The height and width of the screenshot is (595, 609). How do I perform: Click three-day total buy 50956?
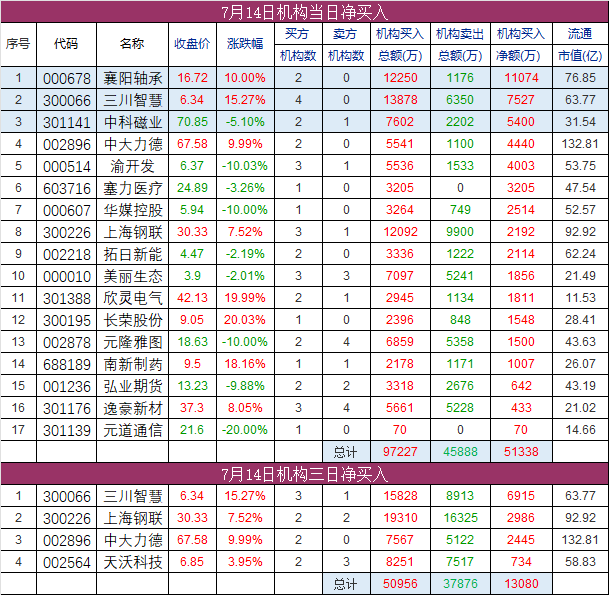pos(400,584)
